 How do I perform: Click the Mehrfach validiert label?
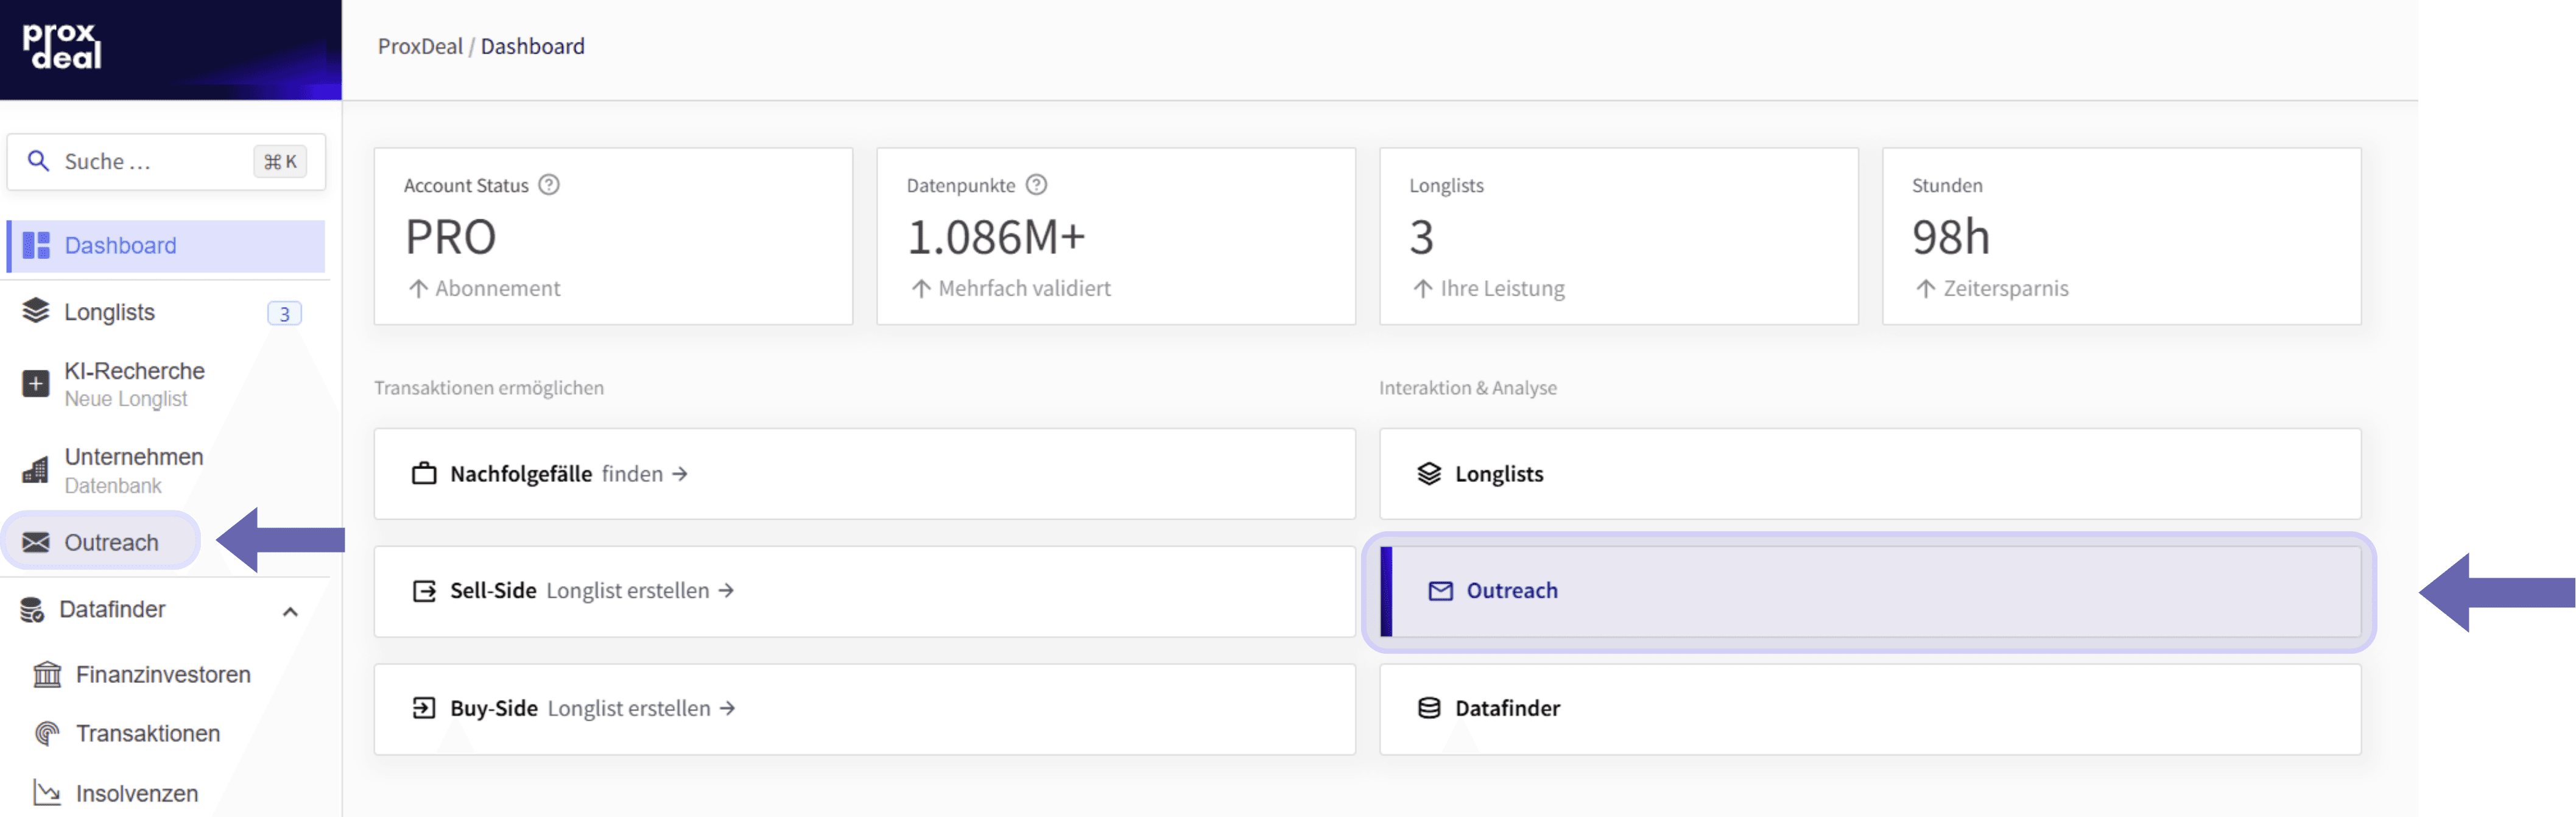tap(1024, 289)
